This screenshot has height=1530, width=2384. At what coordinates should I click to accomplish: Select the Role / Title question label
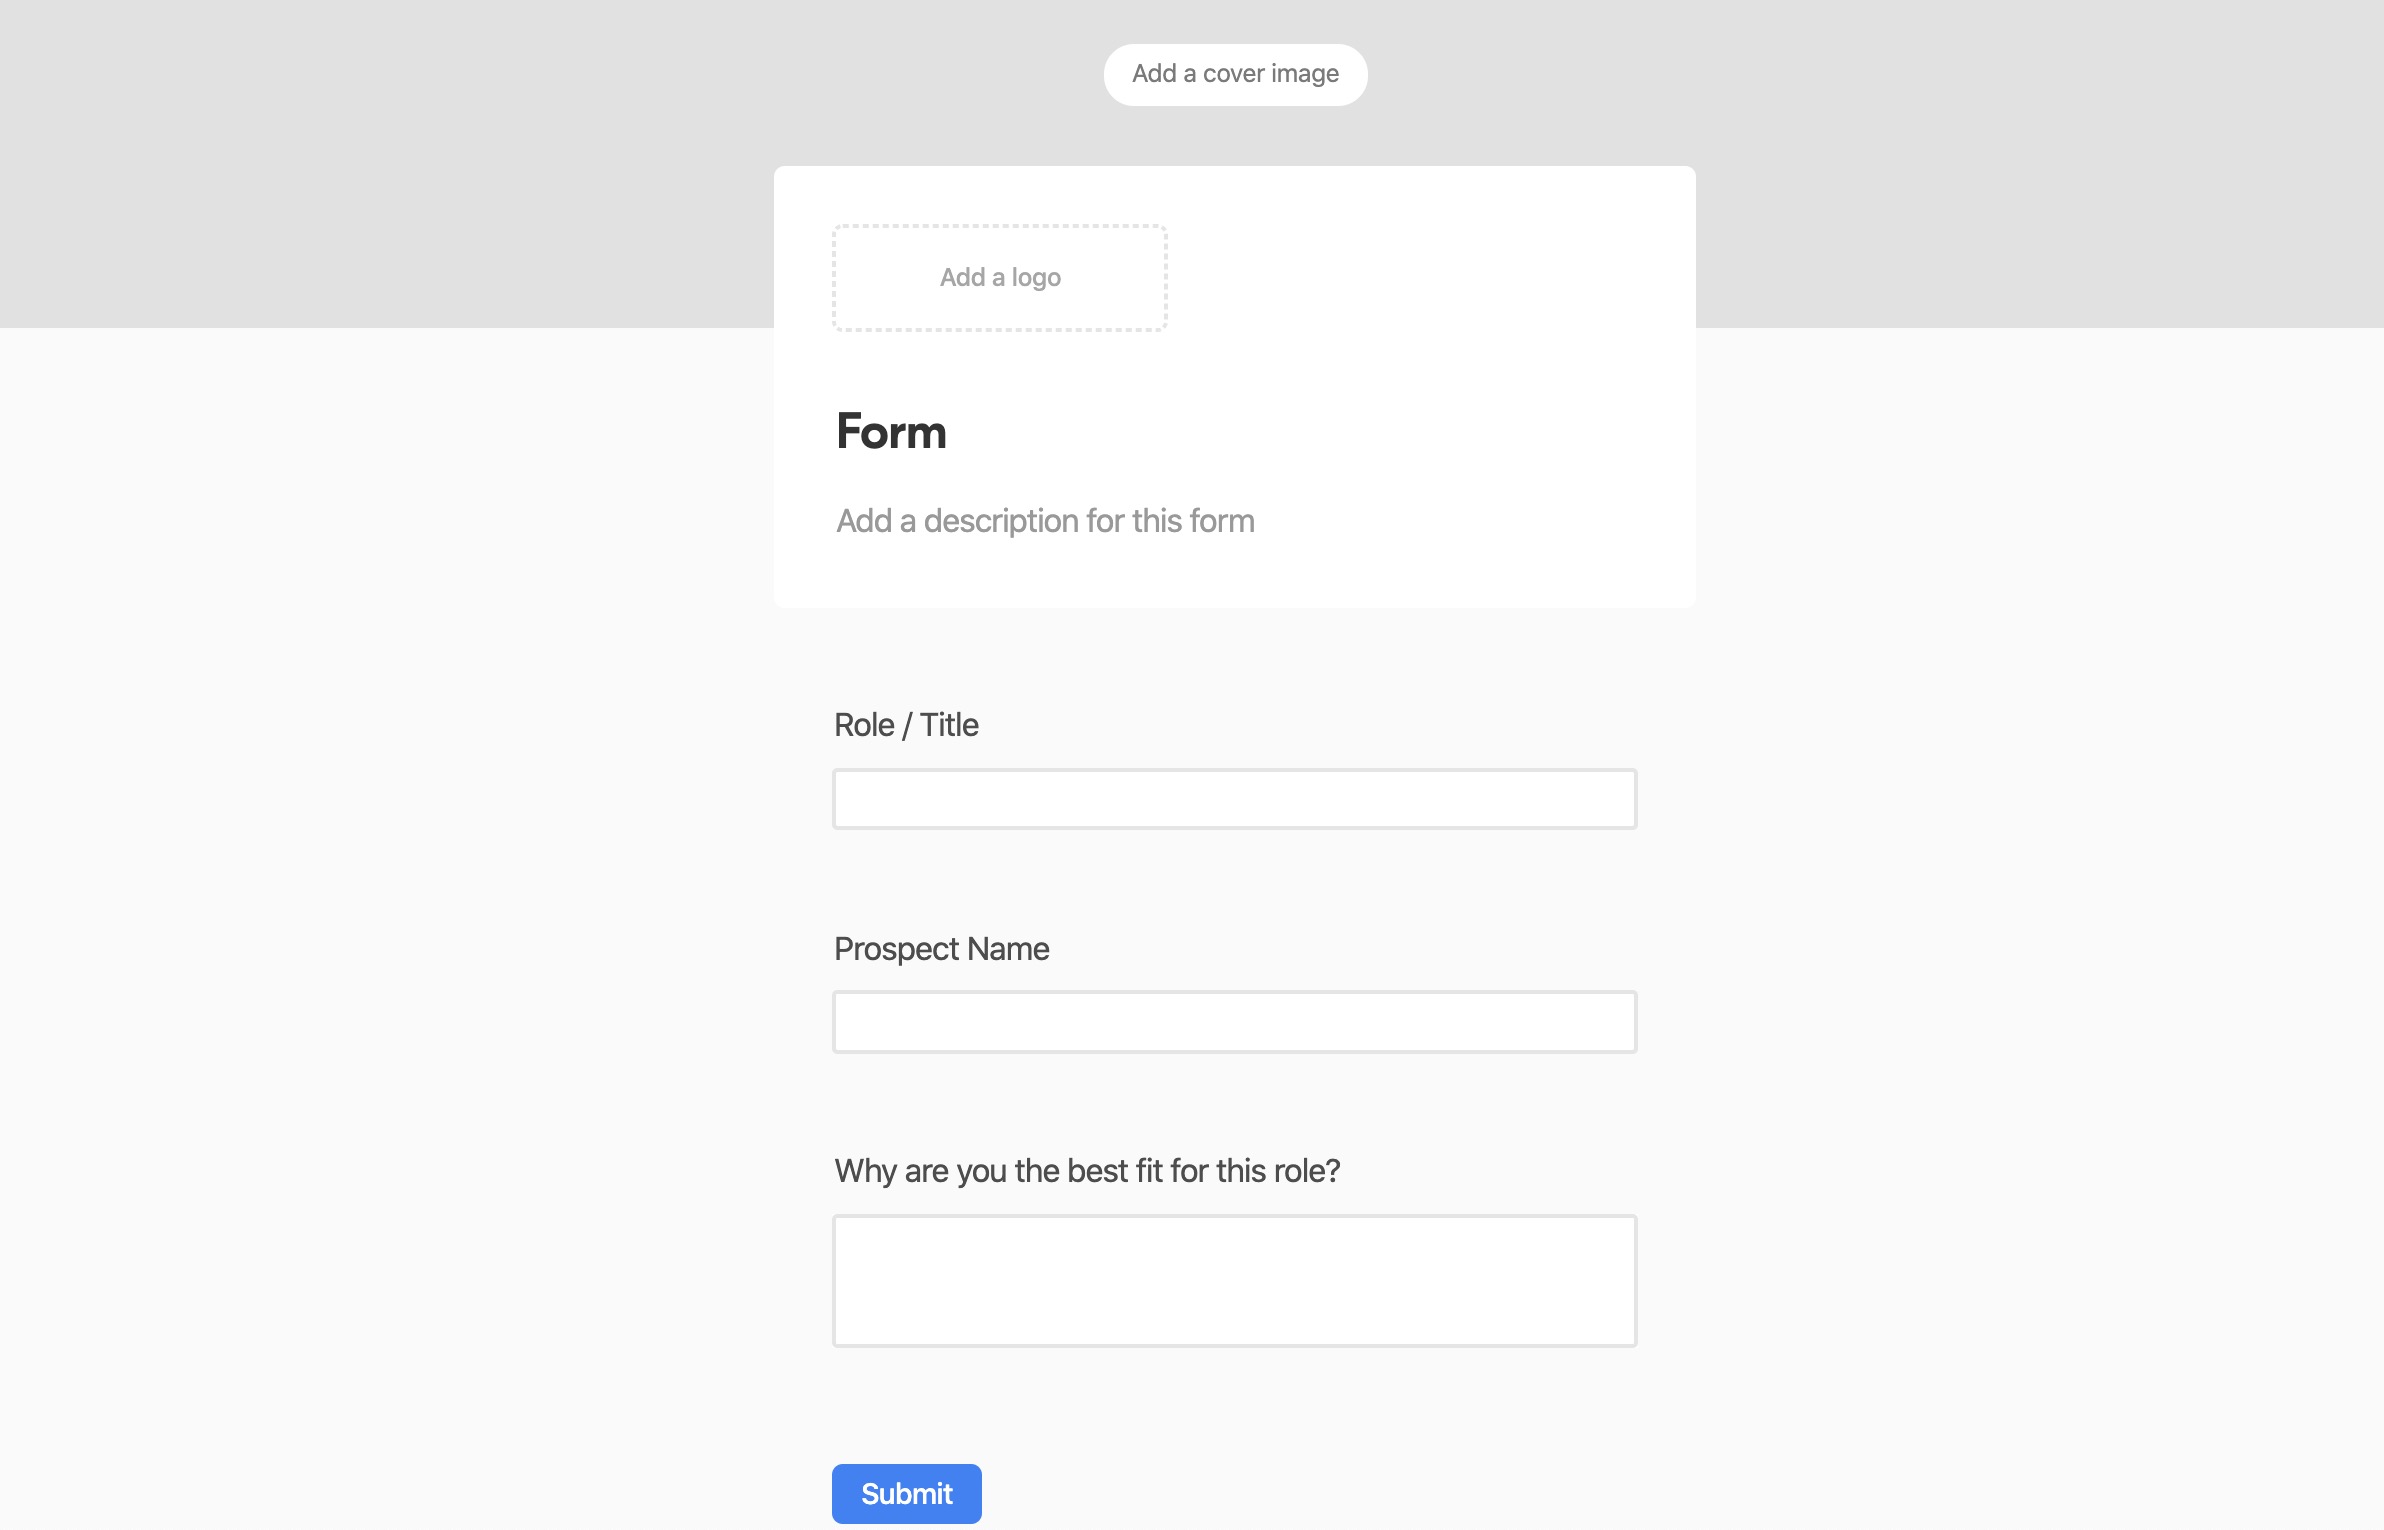pos(906,725)
